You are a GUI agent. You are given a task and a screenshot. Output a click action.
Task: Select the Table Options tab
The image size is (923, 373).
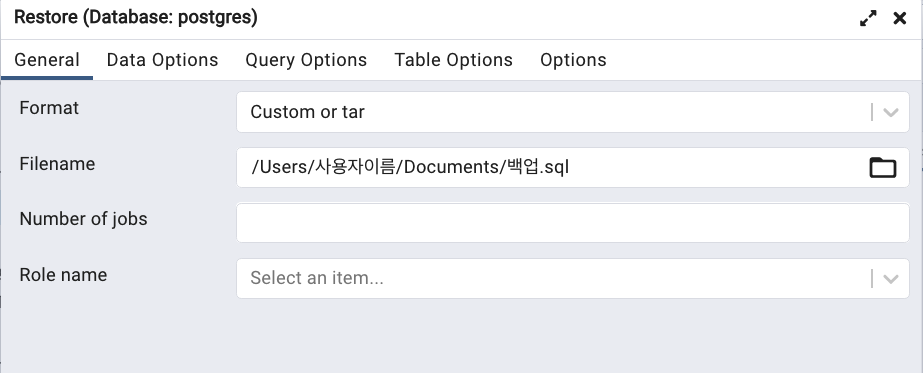tap(453, 60)
